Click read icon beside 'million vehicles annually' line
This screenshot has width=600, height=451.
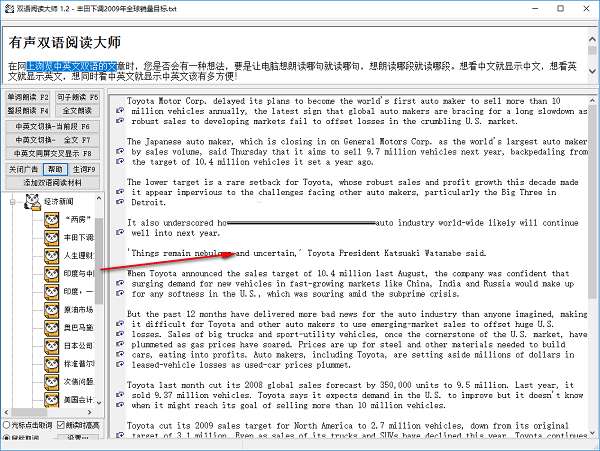tap(120, 111)
